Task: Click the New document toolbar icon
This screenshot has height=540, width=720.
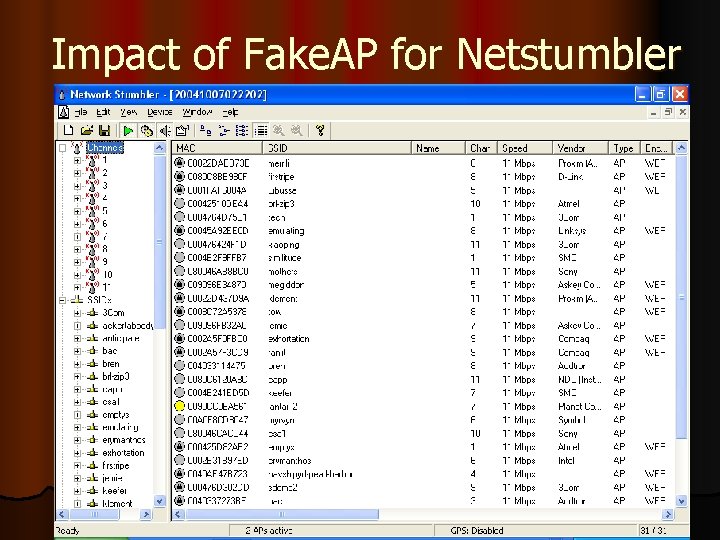Action: click(68, 130)
